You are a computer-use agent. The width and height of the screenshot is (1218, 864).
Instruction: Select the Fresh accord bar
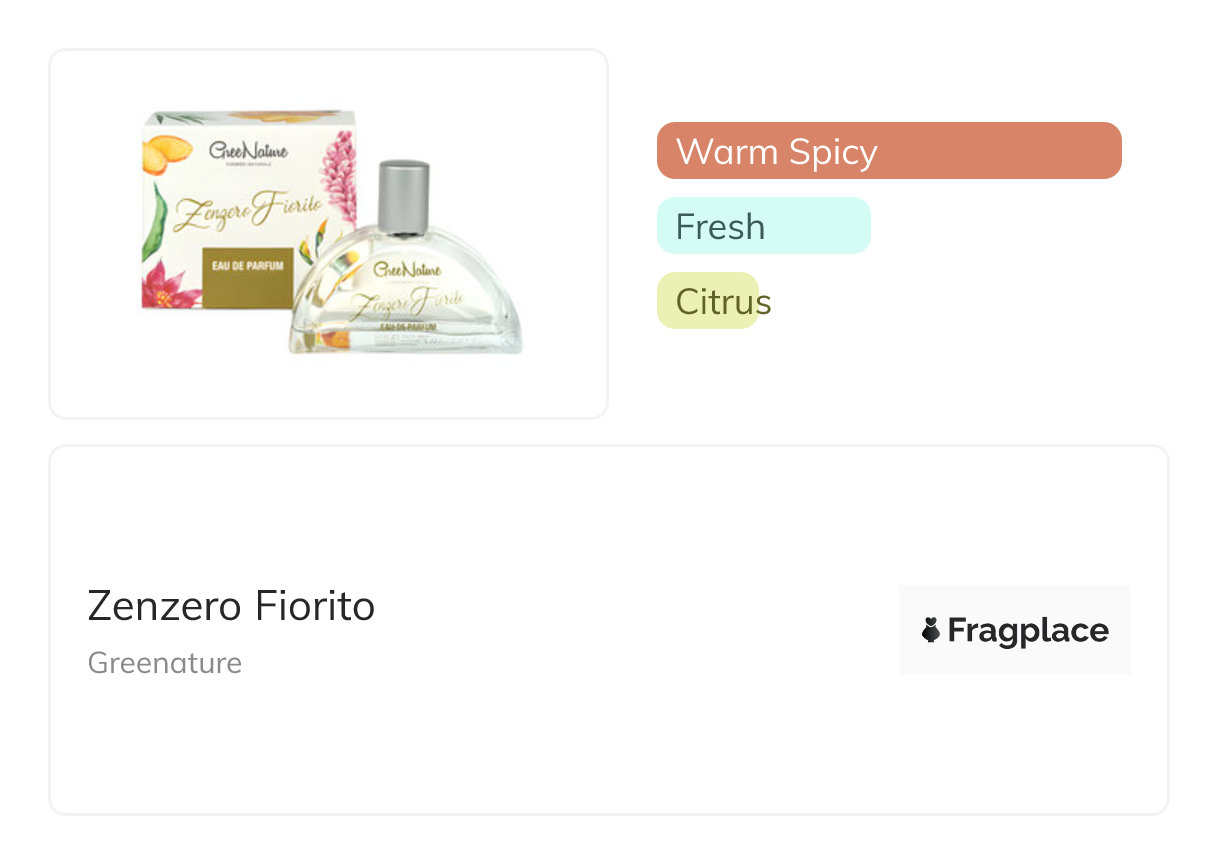763,226
